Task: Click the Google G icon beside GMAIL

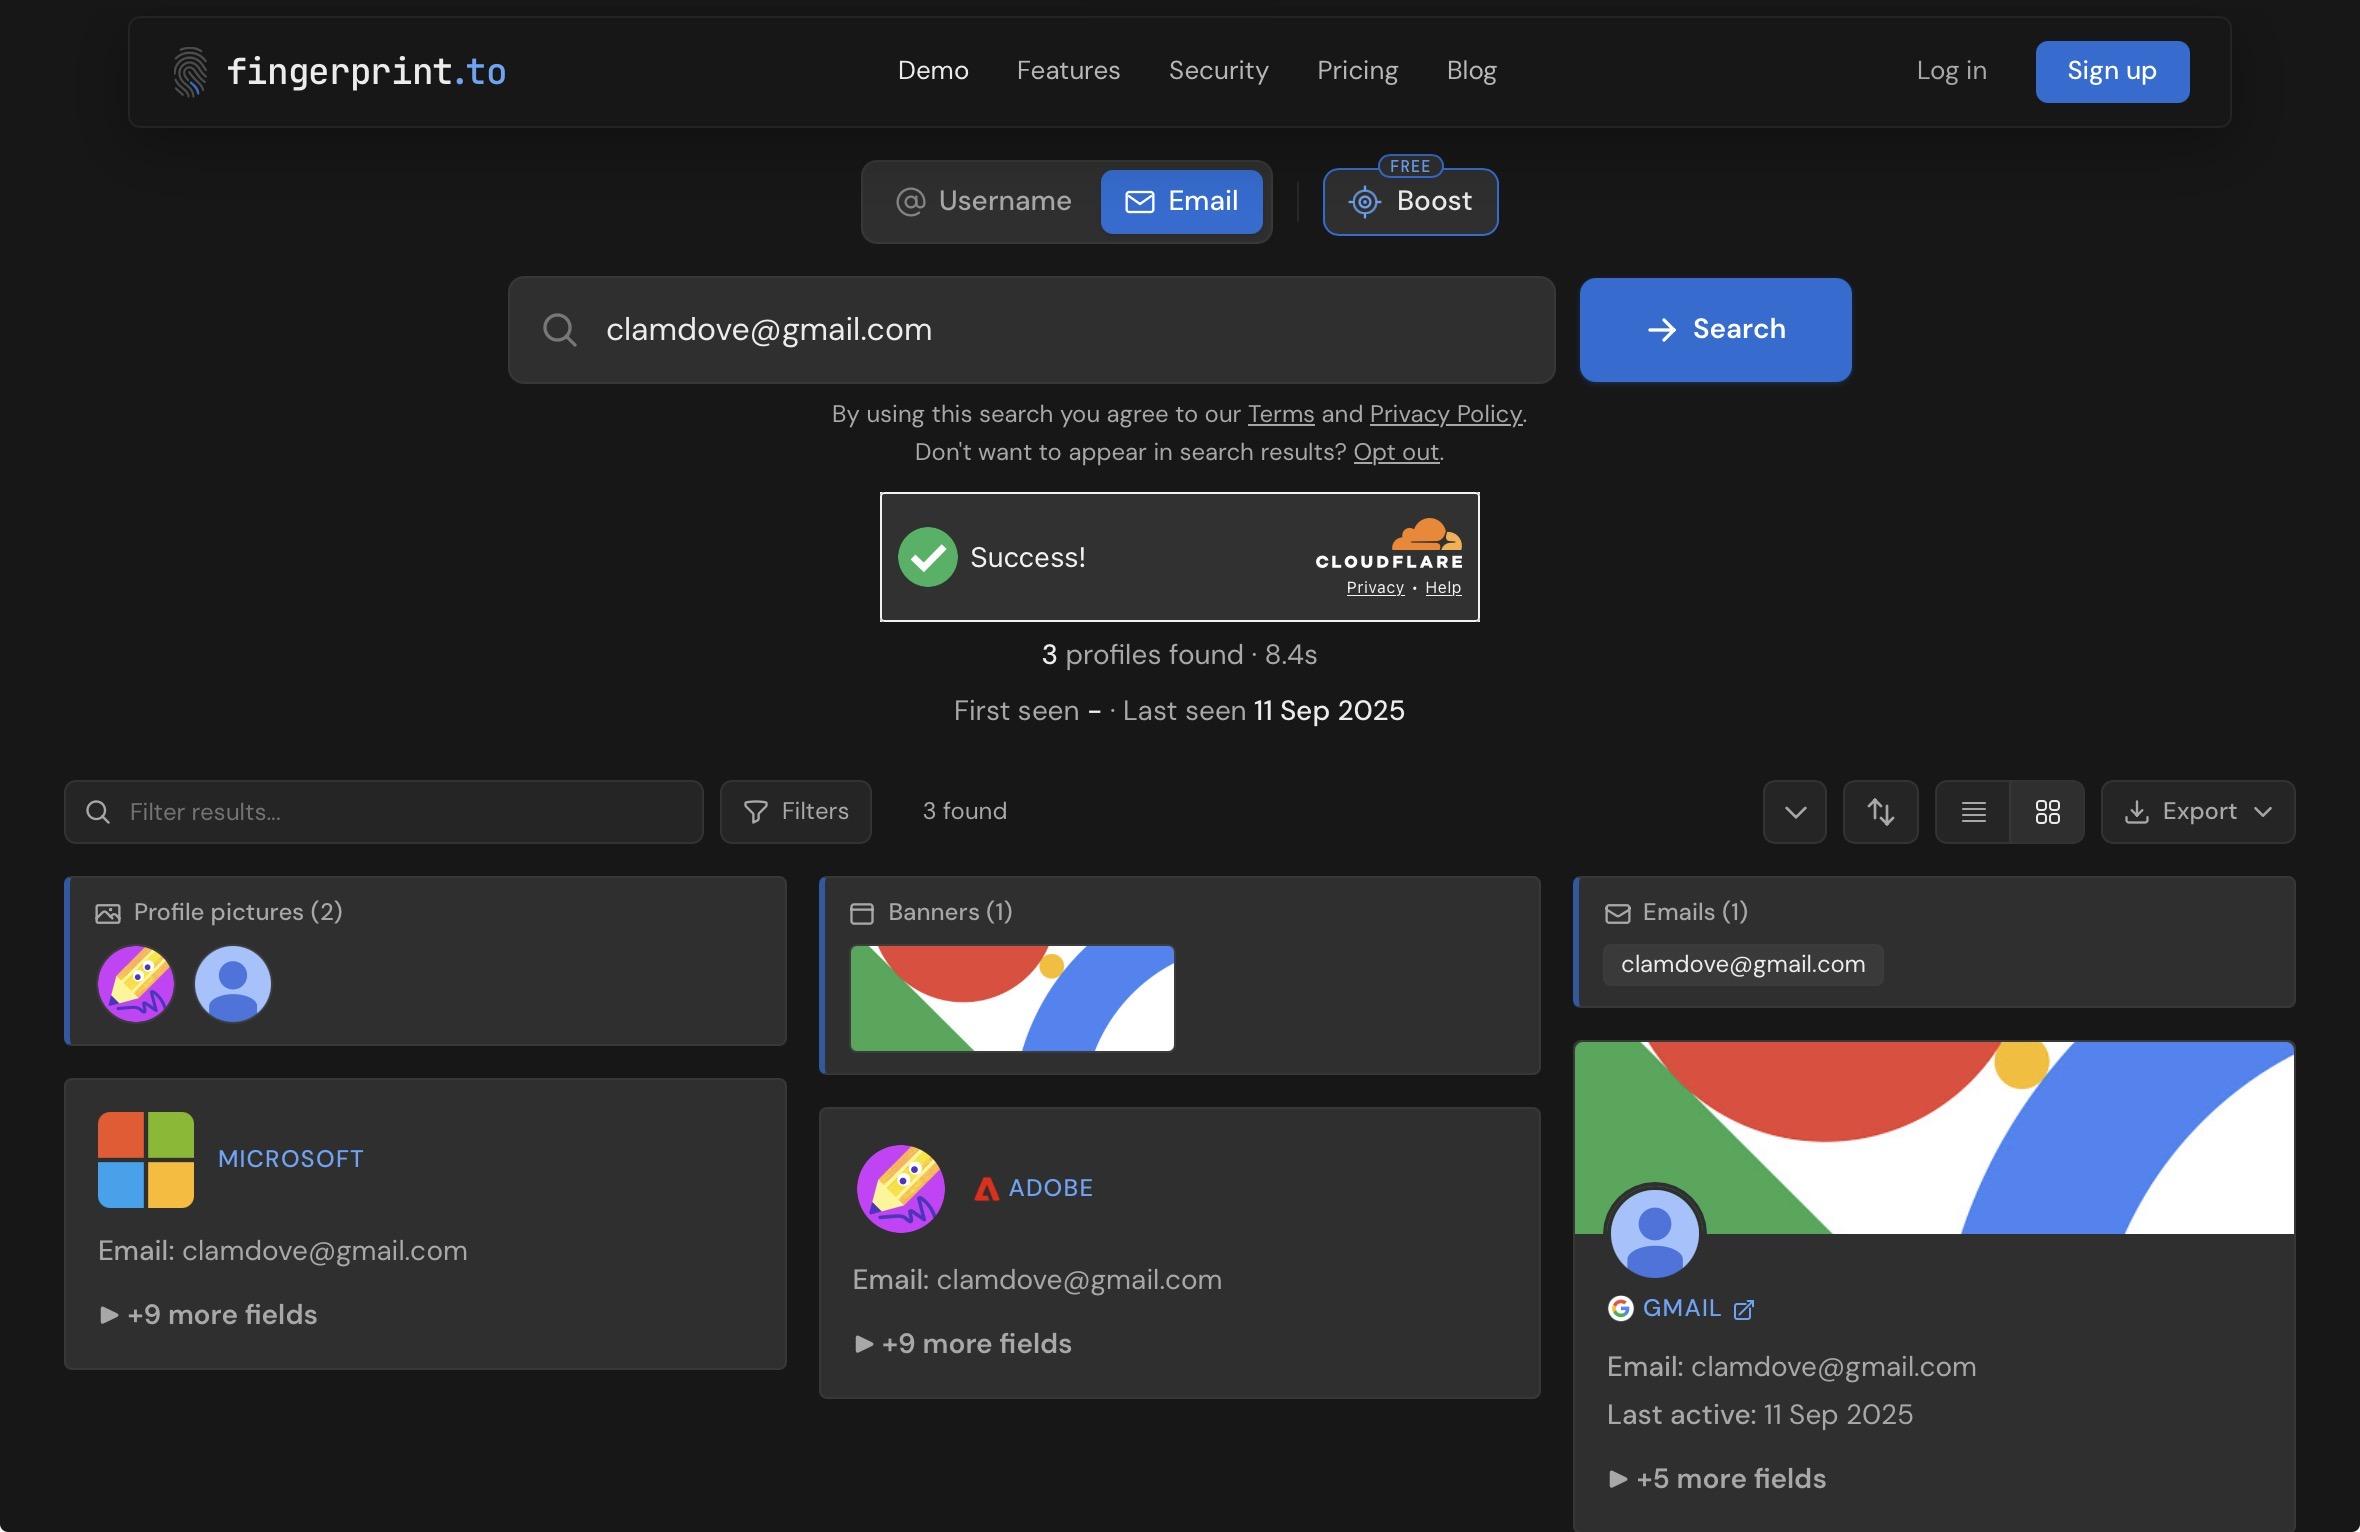Action: pyautogui.click(x=1620, y=1308)
